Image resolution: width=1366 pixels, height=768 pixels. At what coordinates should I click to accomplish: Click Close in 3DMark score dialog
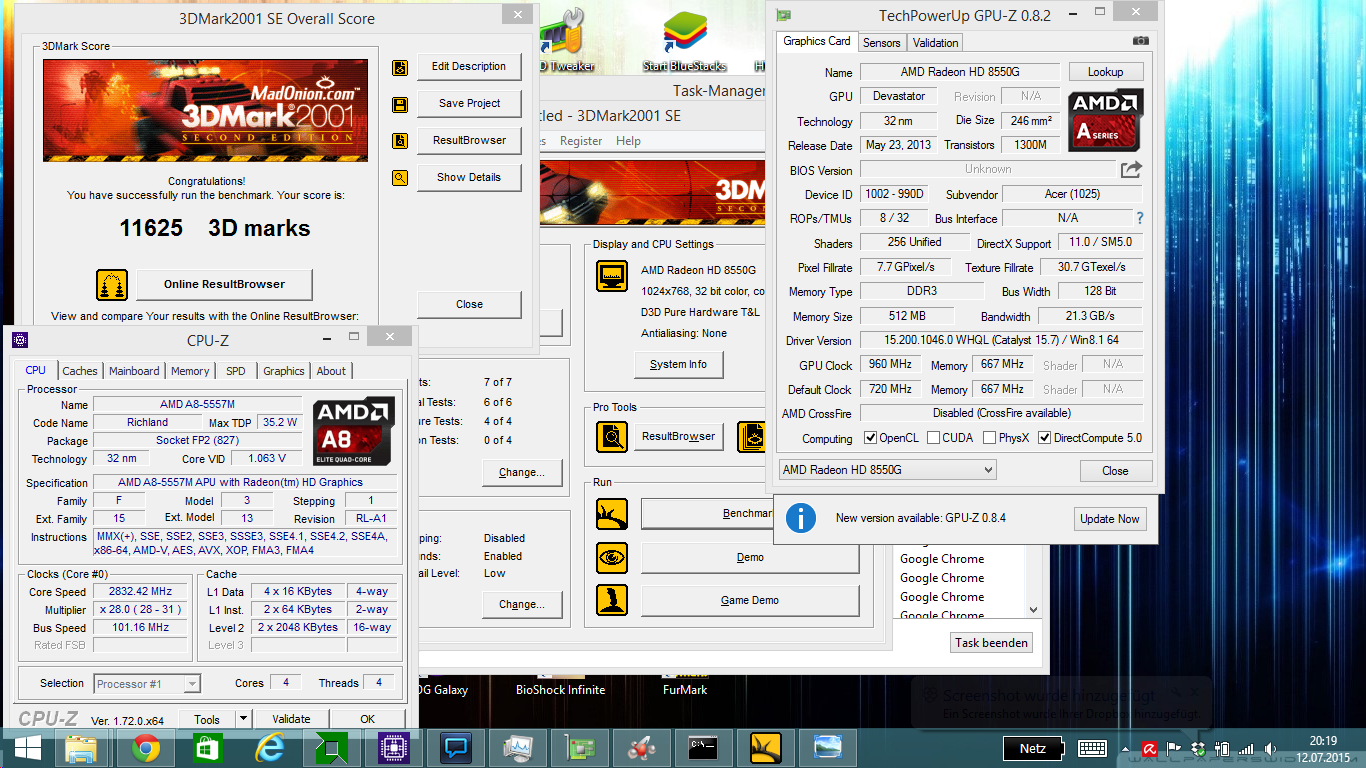tap(469, 304)
